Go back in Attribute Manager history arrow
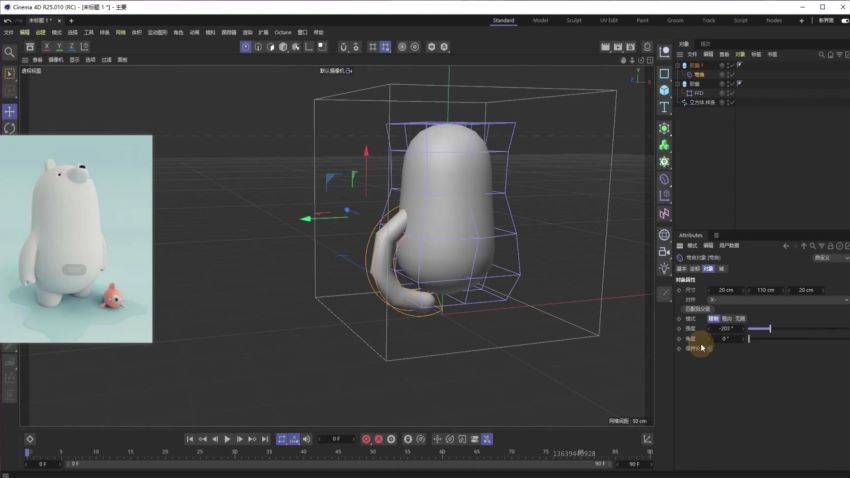Image resolution: width=850 pixels, height=478 pixels. tap(785, 246)
